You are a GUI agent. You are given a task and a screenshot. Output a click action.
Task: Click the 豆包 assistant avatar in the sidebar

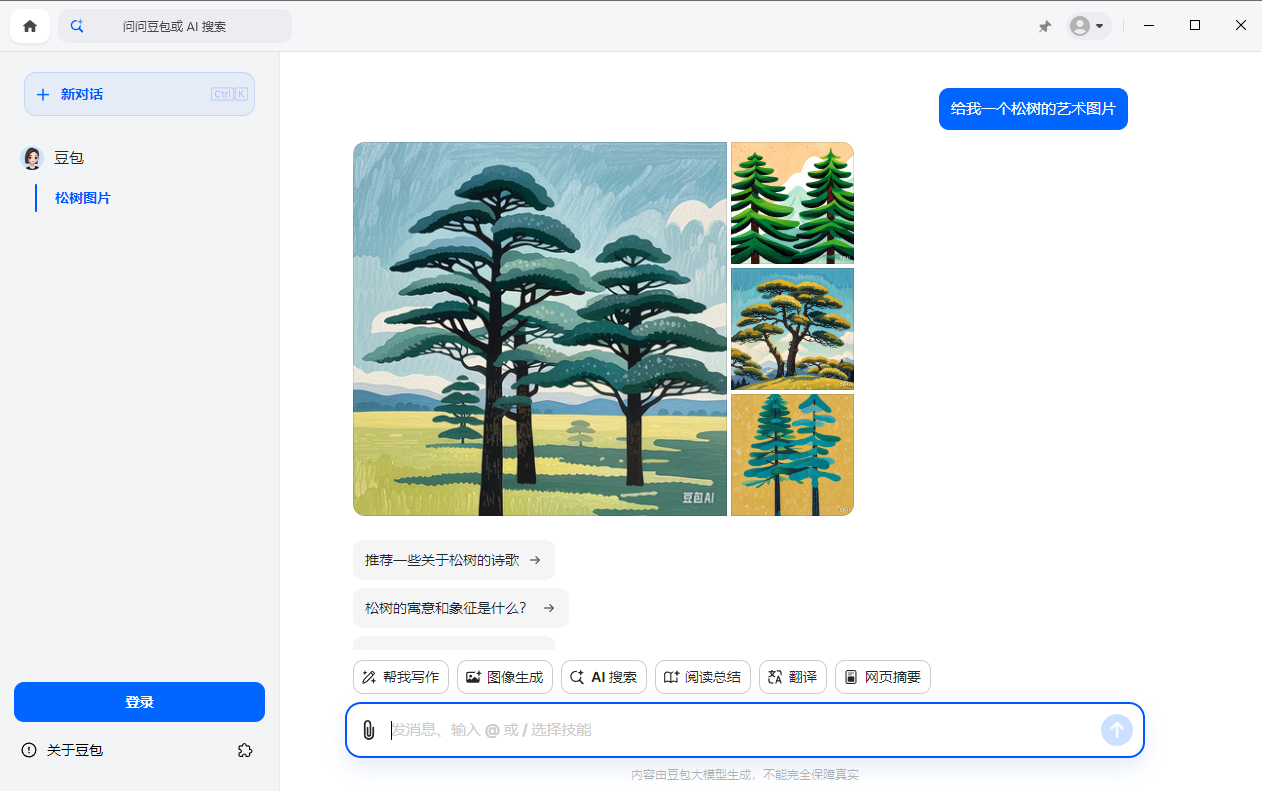pos(31,157)
